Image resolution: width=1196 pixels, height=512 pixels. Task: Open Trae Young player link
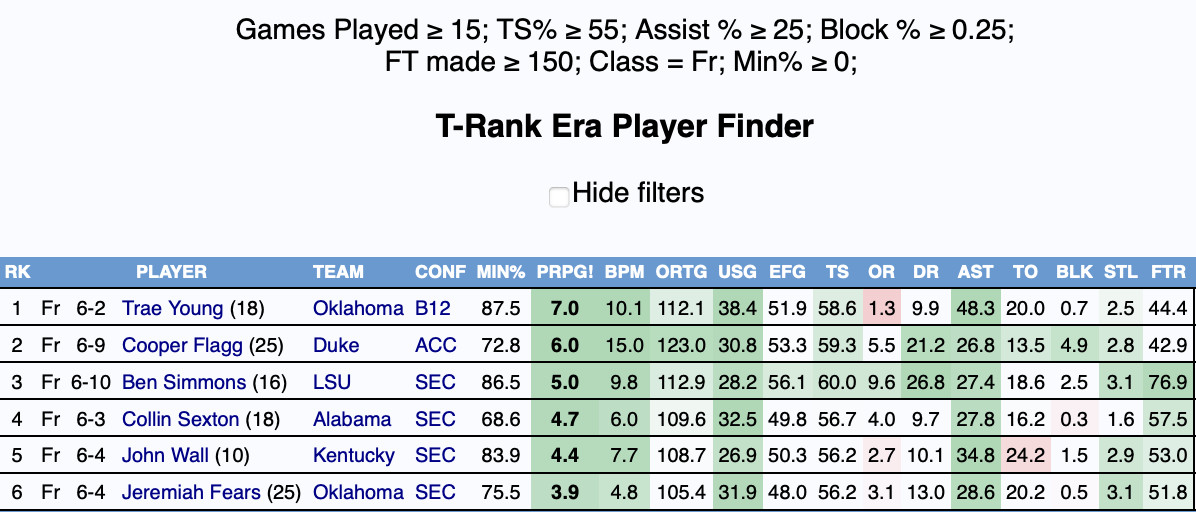click(172, 309)
